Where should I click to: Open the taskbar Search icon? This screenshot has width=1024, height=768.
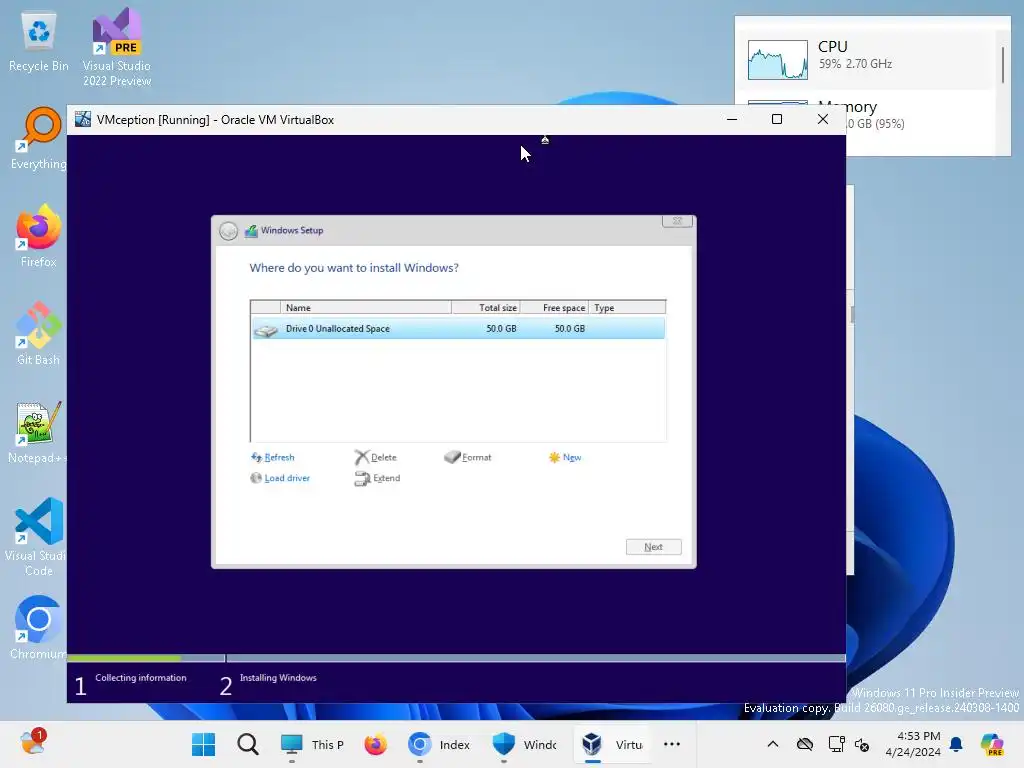(x=248, y=744)
